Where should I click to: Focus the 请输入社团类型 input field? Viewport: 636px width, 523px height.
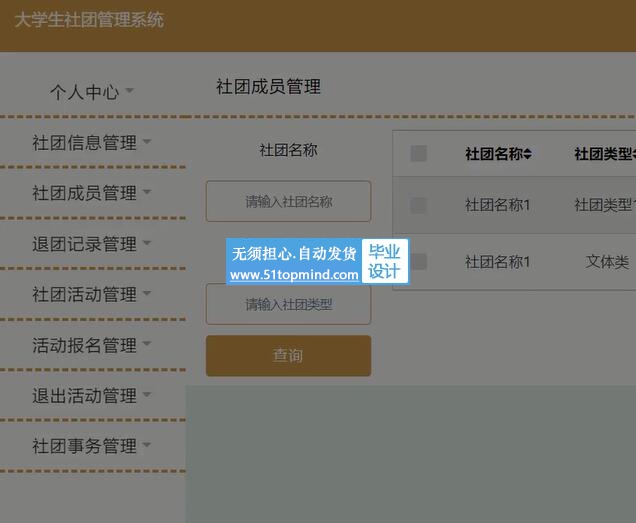288,304
